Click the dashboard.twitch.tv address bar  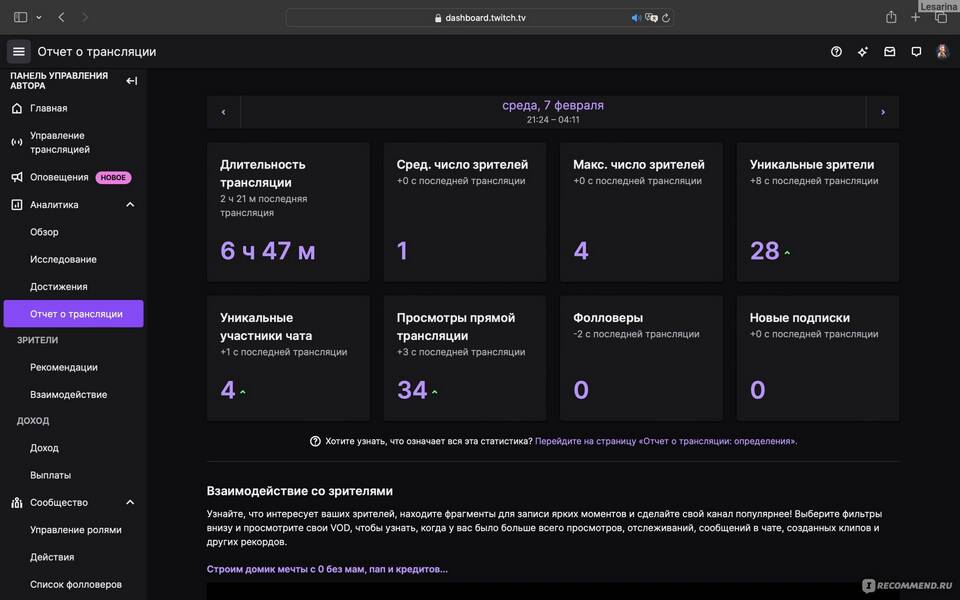tap(480, 17)
